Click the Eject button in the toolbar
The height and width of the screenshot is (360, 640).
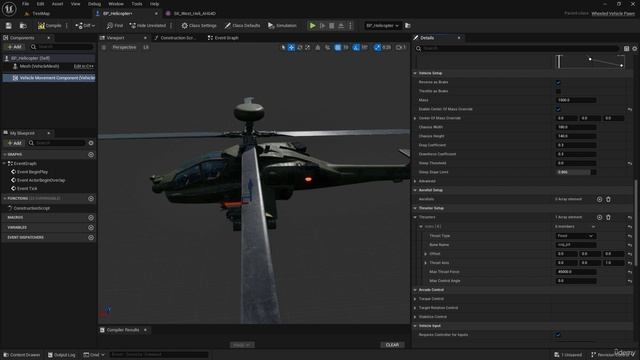click(341, 26)
